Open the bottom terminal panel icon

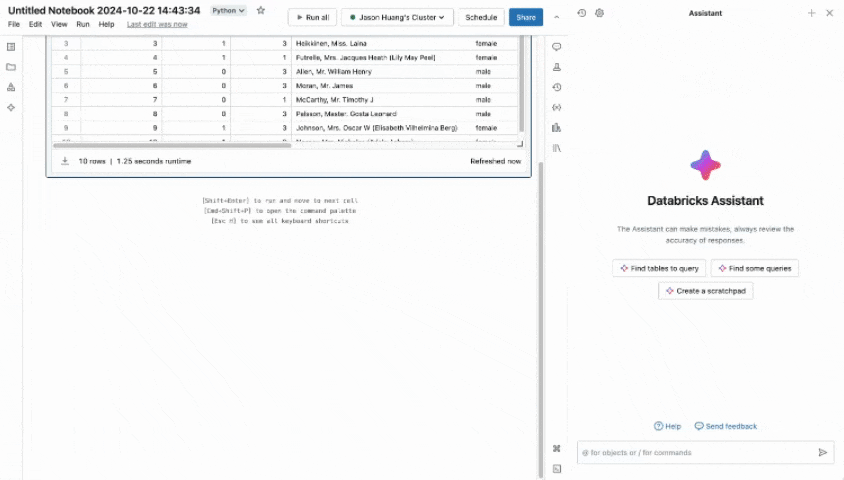pyautogui.click(x=557, y=469)
